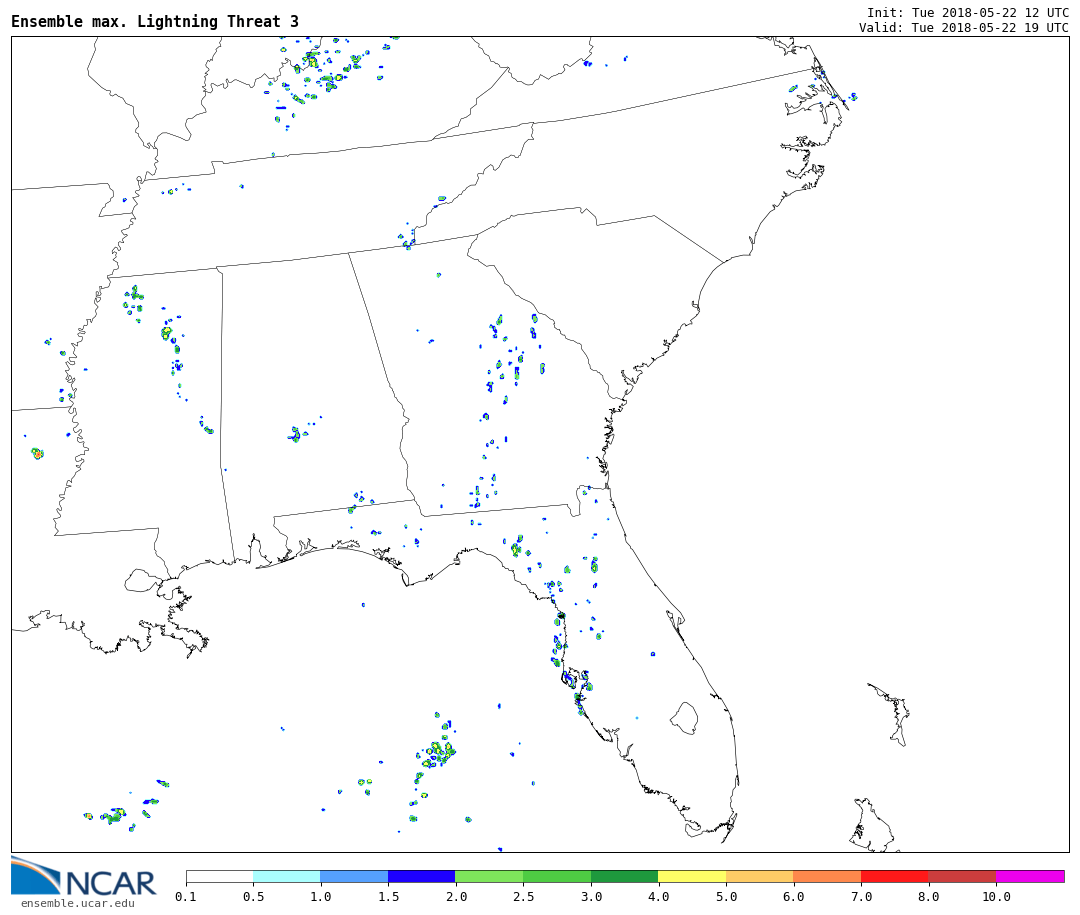Click the Init time text at top right
The height and width of the screenshot is (915, 1080).
click(x=967, y=13)
